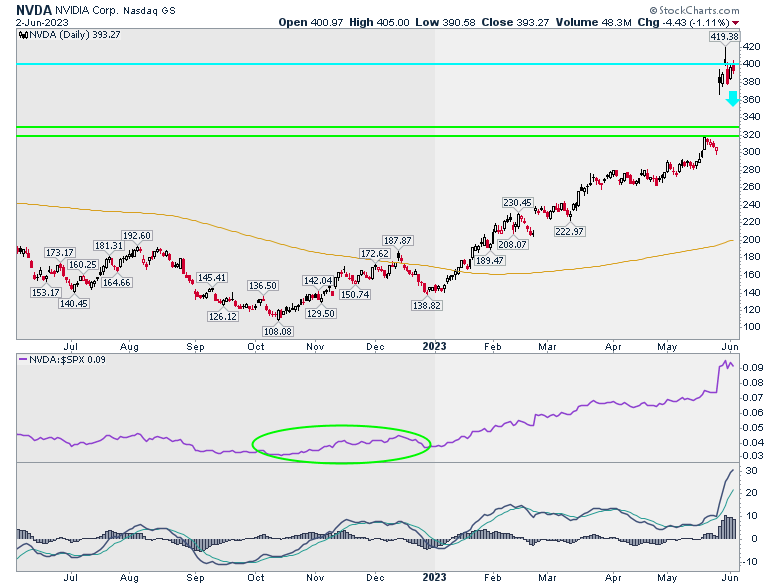Screen dimensions: 780x586
Task: Click the NVDA:$SPX 0.09 legend label
Action: click(x=67, y=360)
